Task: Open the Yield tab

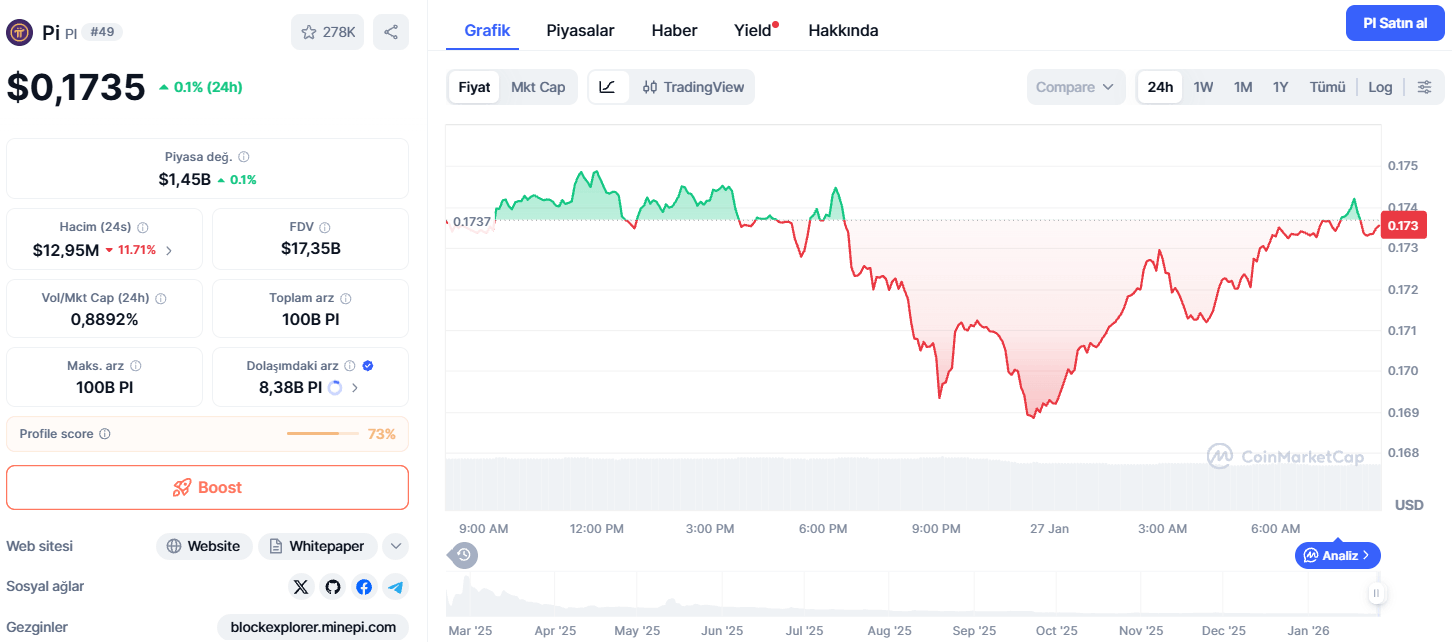Action: pos(753,30)
